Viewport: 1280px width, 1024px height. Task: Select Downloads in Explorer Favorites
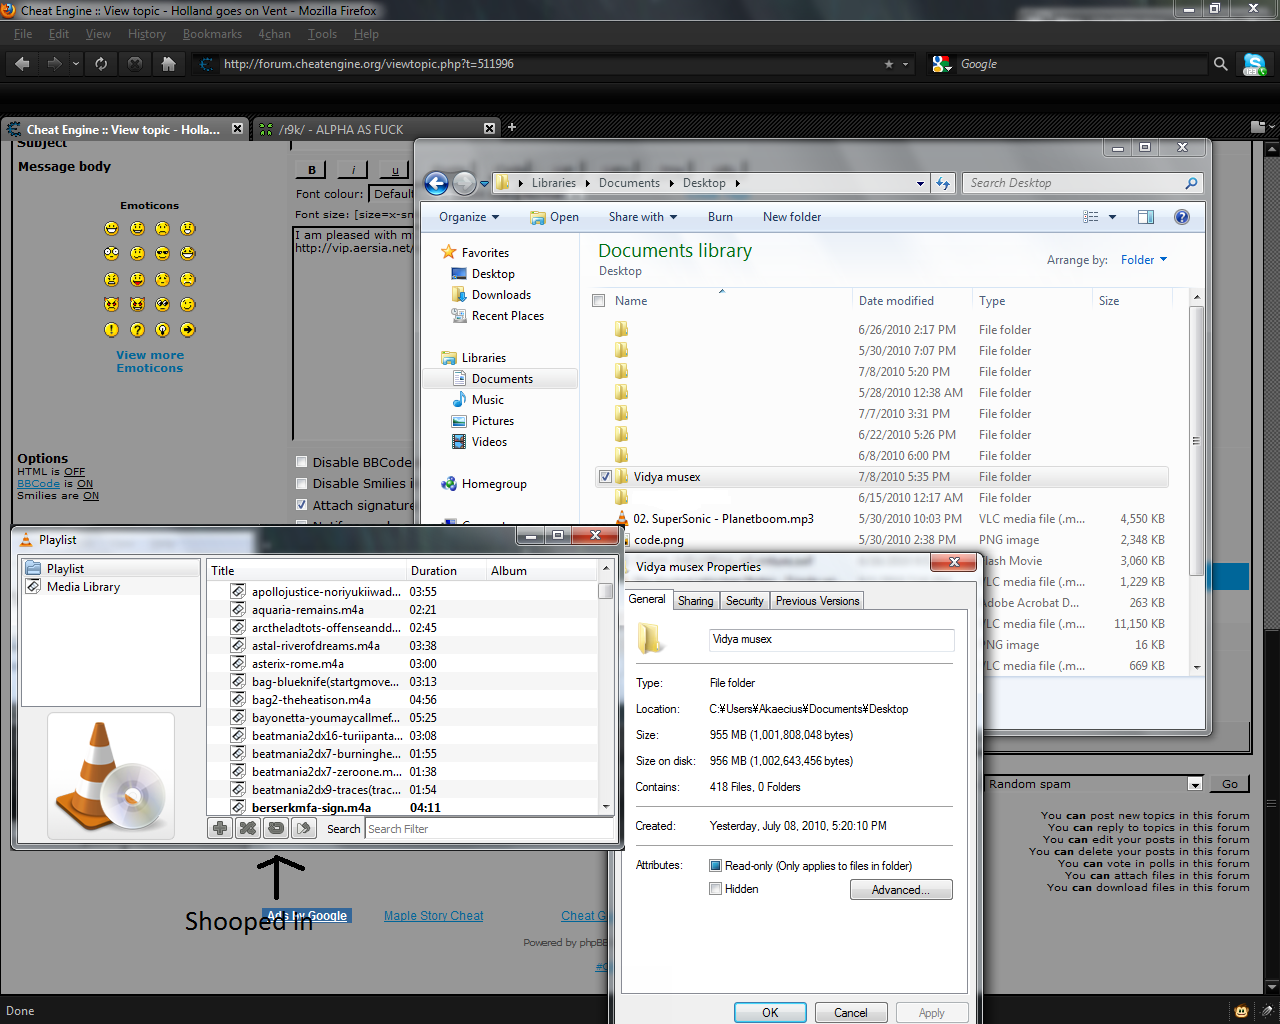point(501,295)
